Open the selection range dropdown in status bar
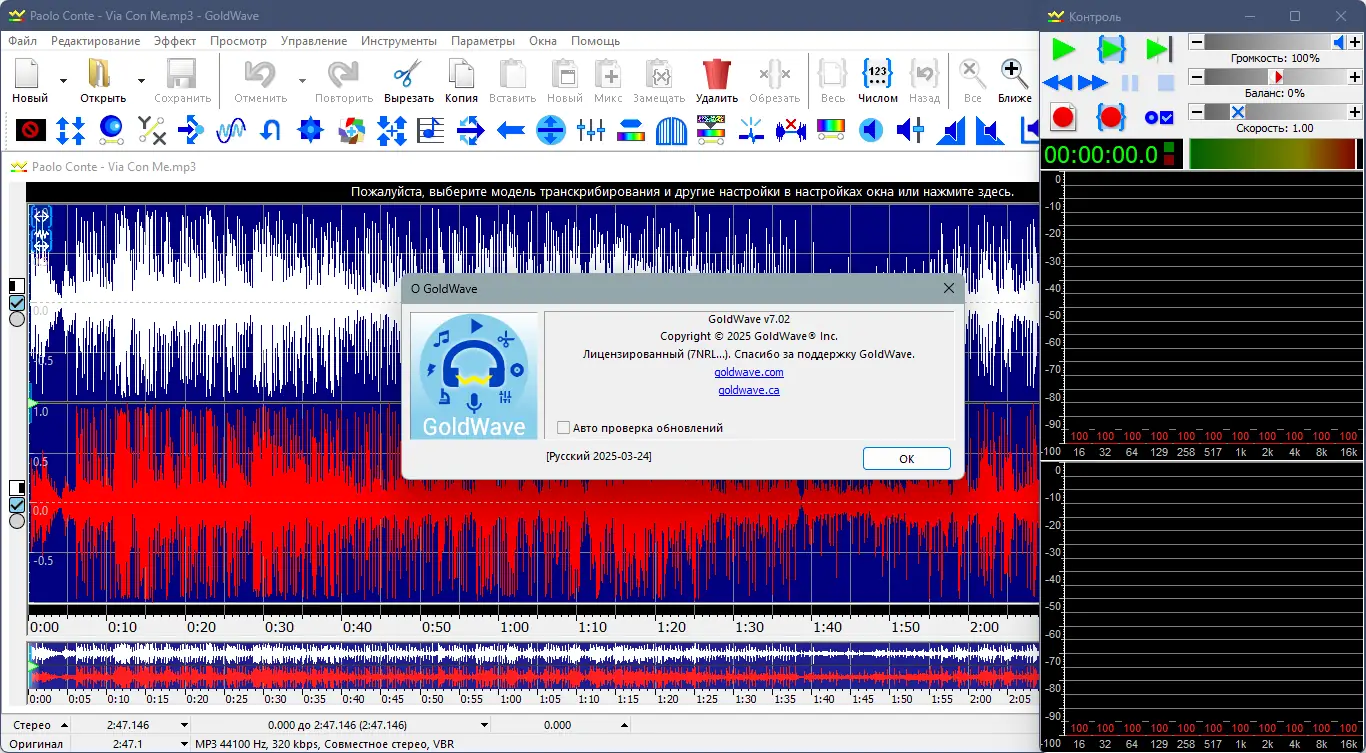Screen dimensions: 1366x753 click(x=484, y=725)
